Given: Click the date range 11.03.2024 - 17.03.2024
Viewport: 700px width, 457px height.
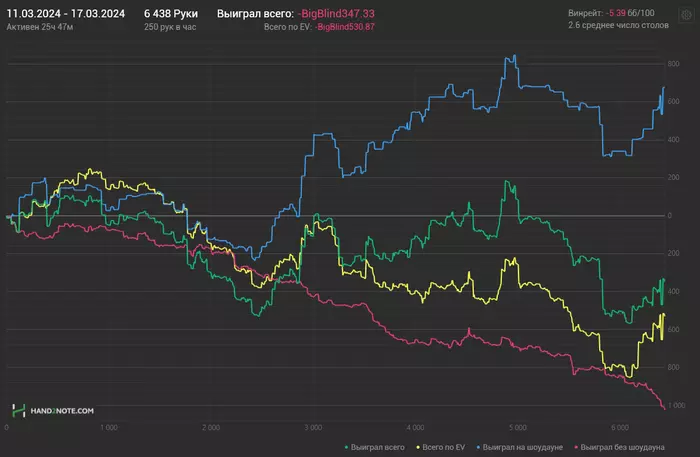Looking at the screenshot, I should 65,13.
